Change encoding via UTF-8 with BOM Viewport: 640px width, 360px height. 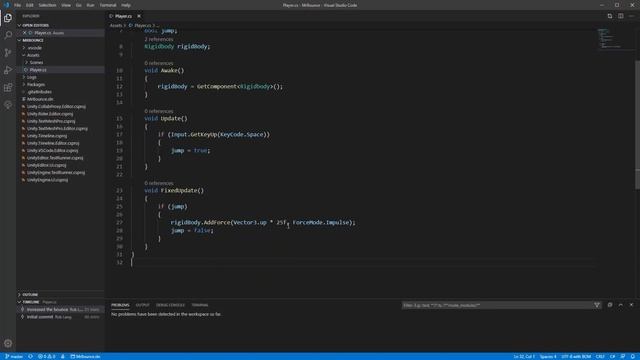576,356
